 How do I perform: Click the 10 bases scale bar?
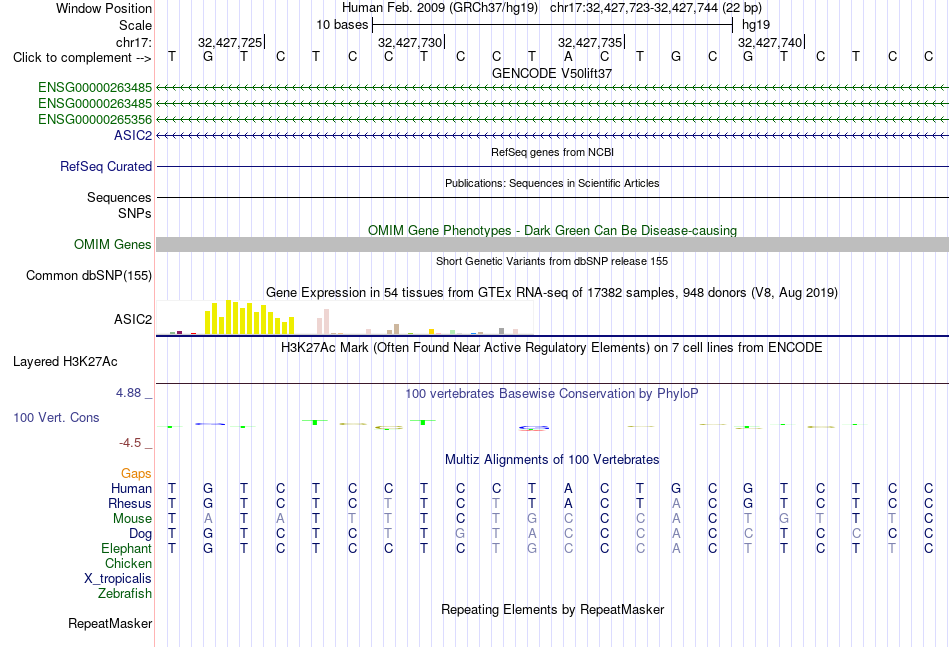553,25
